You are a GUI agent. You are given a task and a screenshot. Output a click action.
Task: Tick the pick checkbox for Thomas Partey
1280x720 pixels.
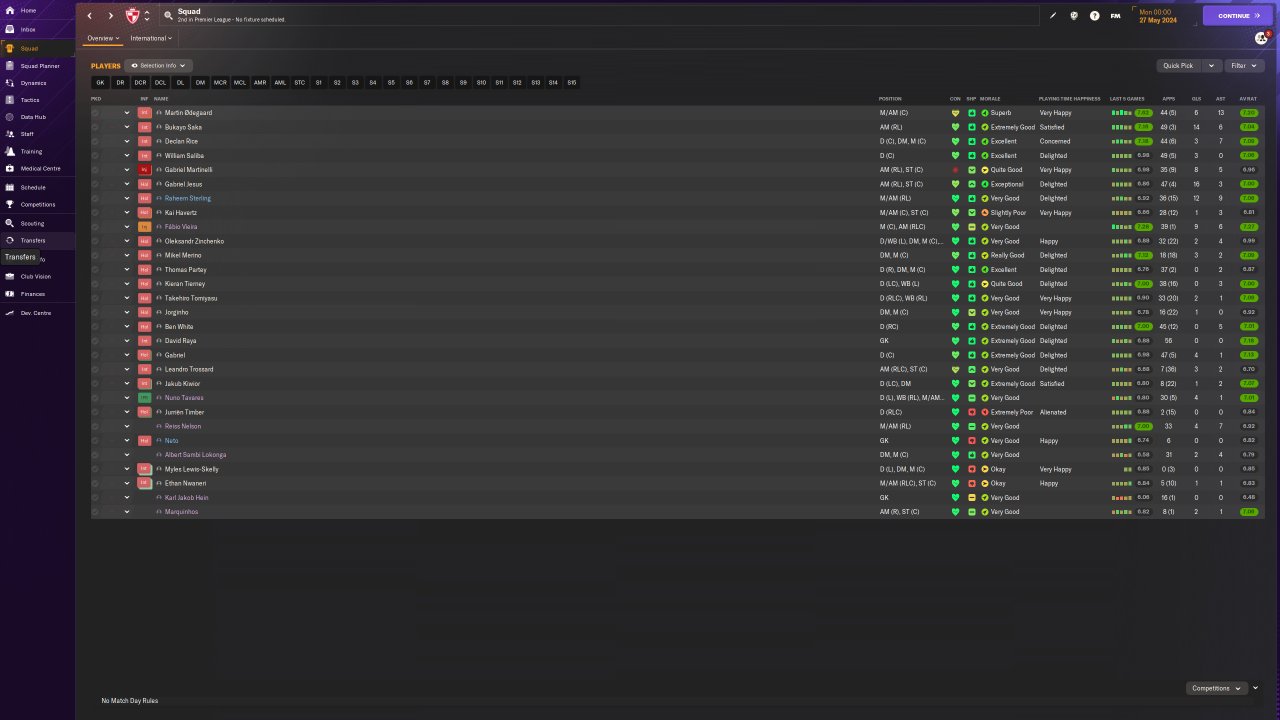[95, 270]
